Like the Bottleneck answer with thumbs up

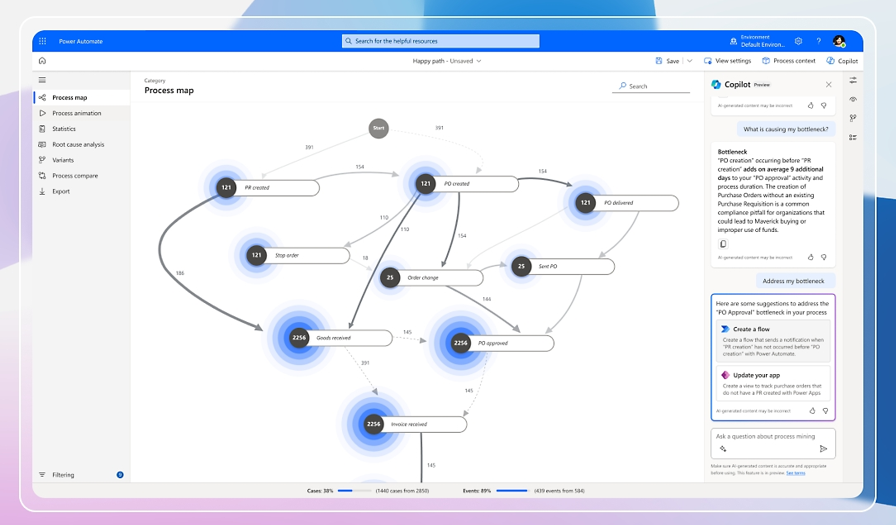pyautogui.click(x=810, y=257)
